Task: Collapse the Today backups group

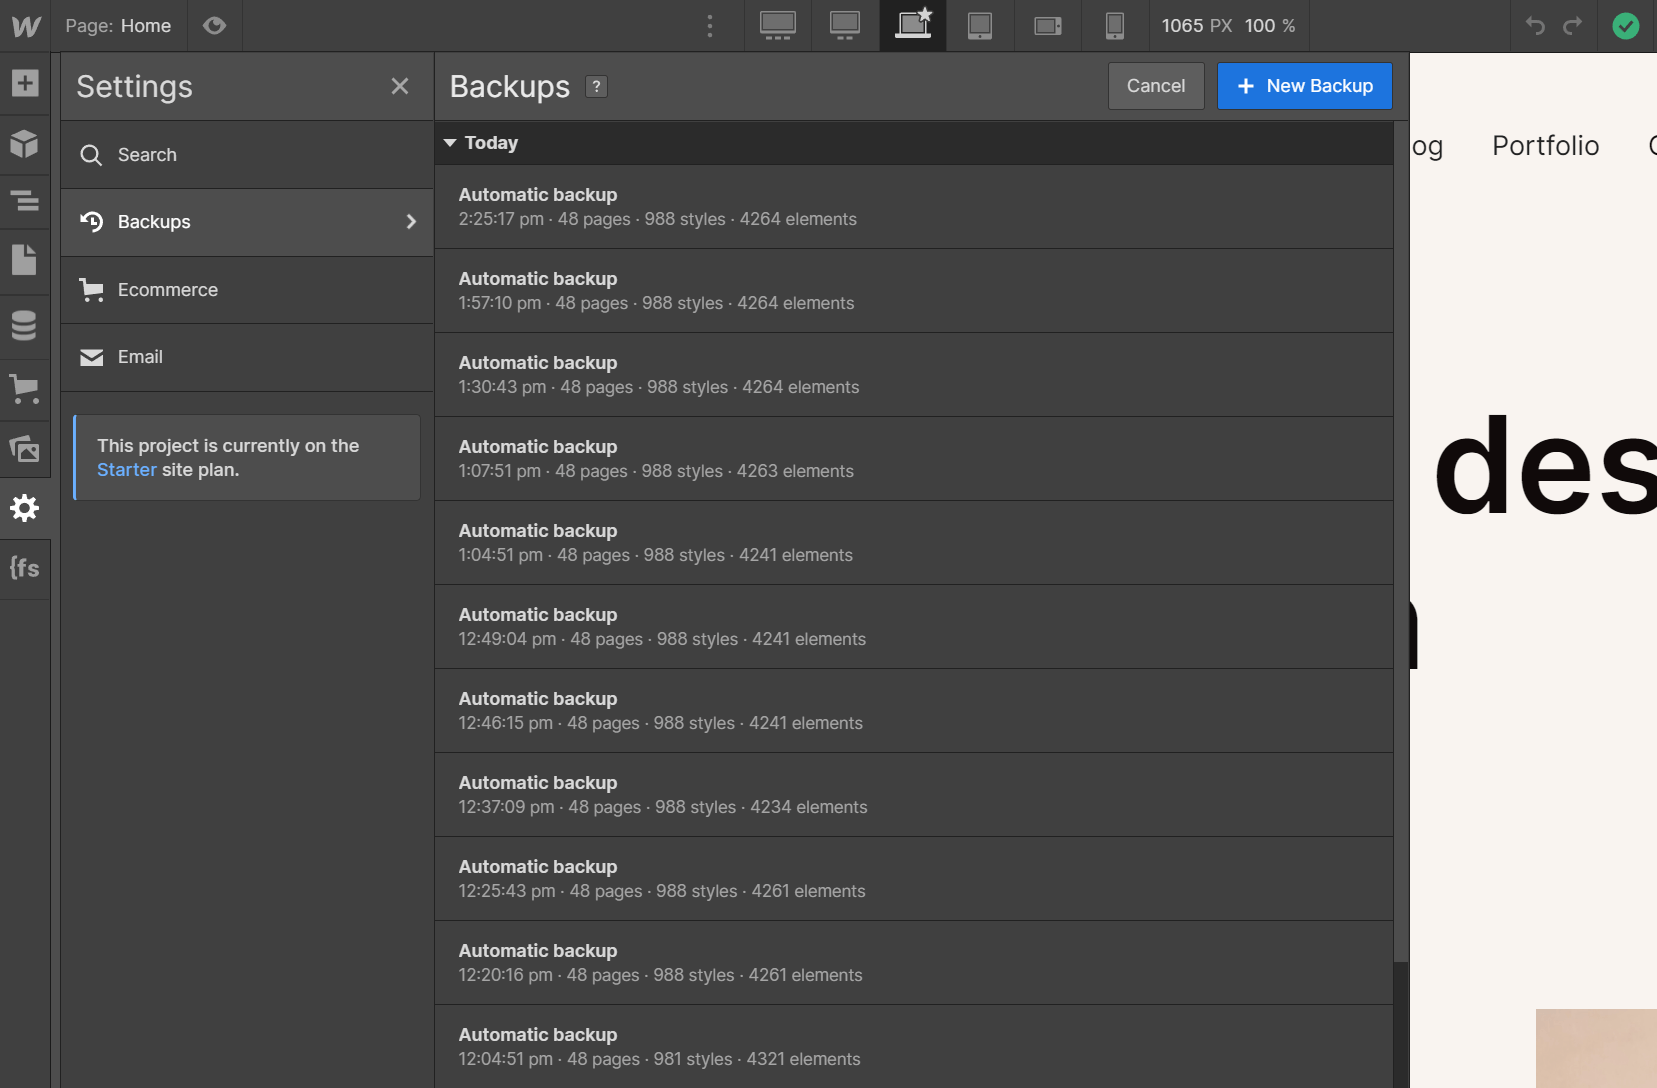Action: click(450, 143)
